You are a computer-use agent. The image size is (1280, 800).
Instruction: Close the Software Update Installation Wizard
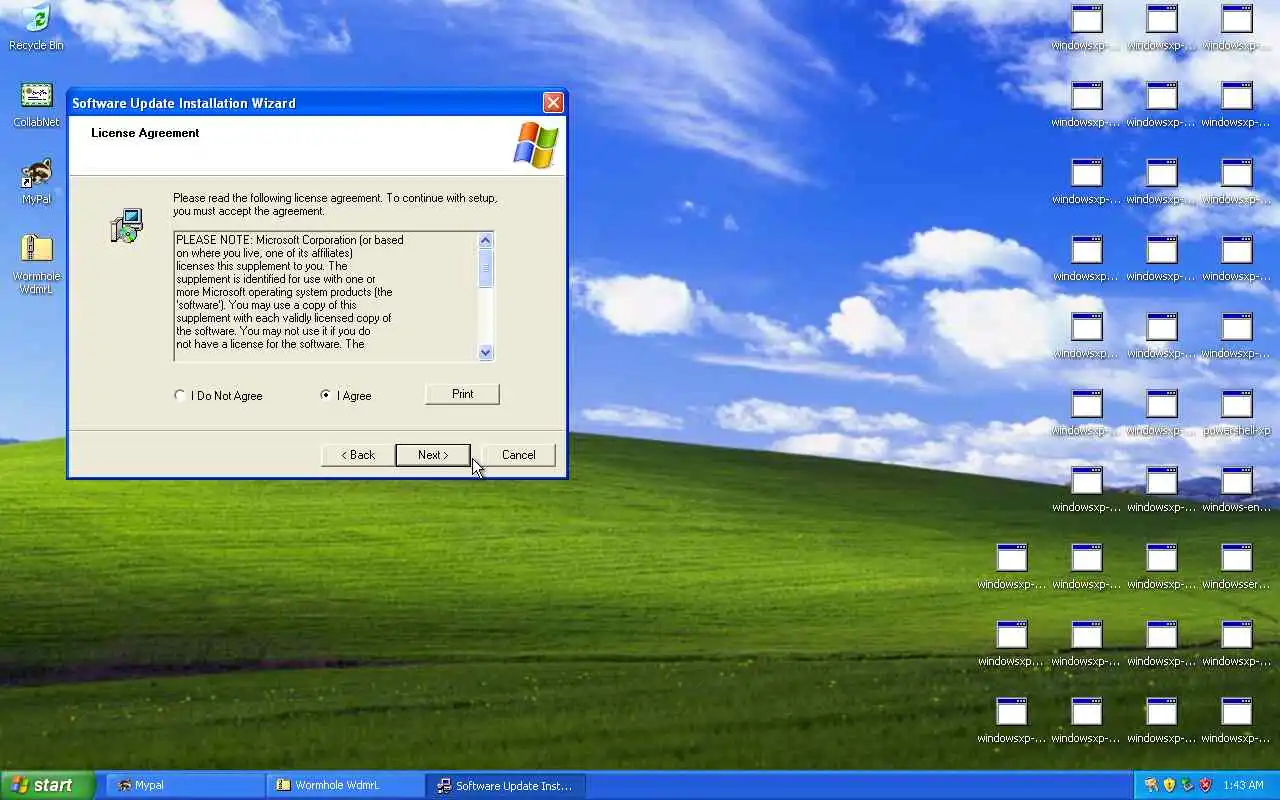coord(553,103)
